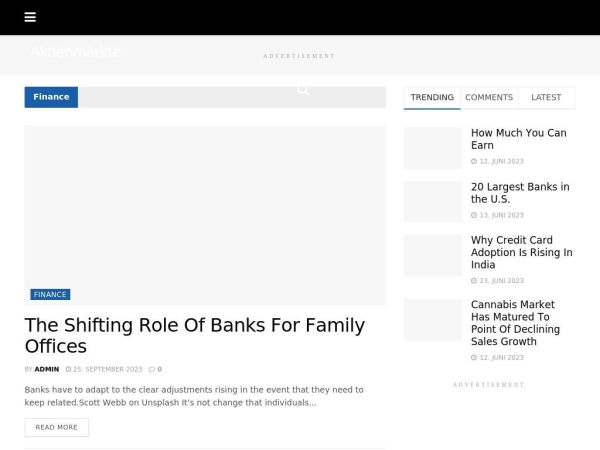Open 20 Largest Banks in the U.S. article
The image size is (600, 450).
pos(520,193)
